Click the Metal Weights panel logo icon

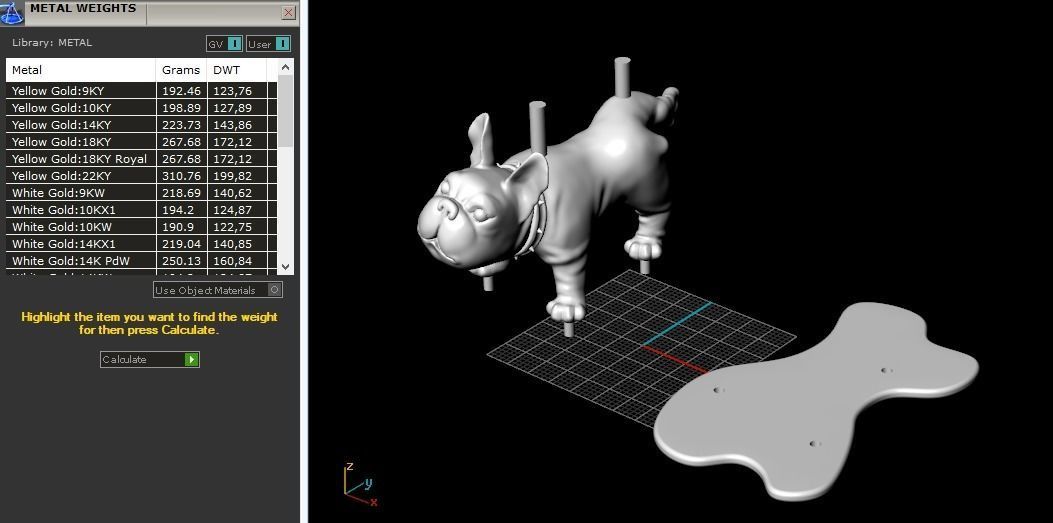pos(12,11)
